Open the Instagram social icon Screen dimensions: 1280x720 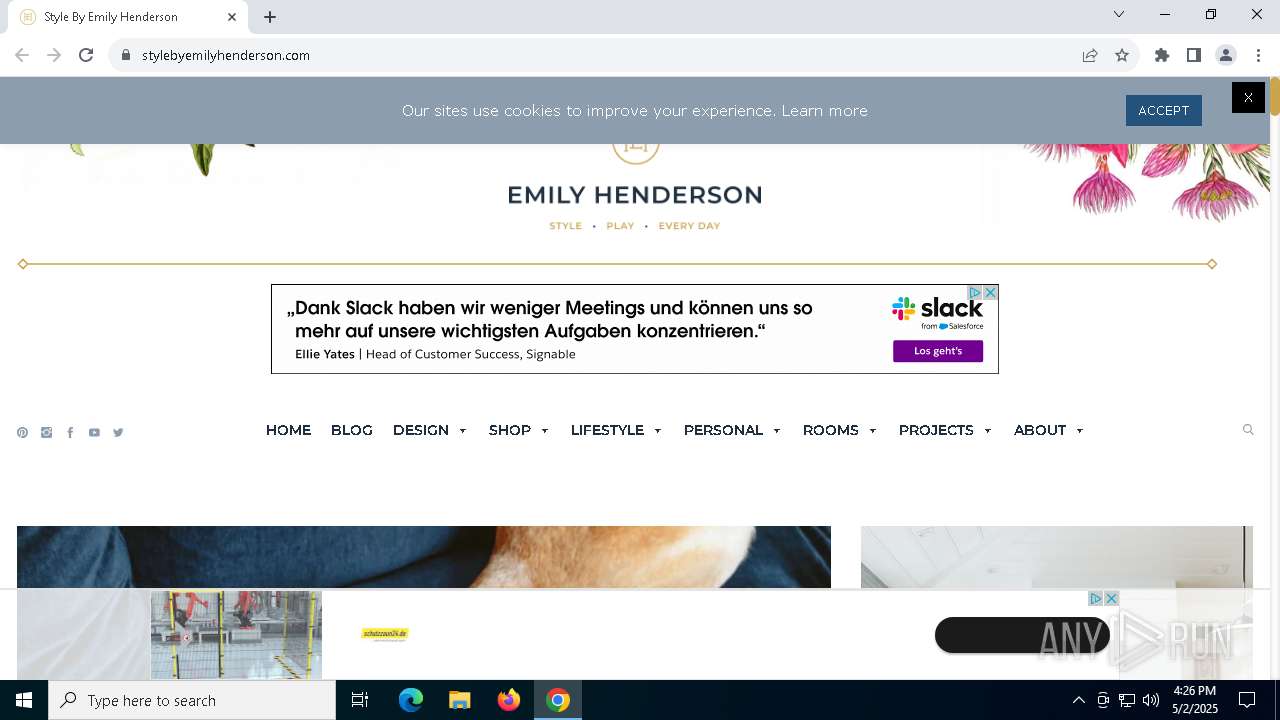coord(46,433)
